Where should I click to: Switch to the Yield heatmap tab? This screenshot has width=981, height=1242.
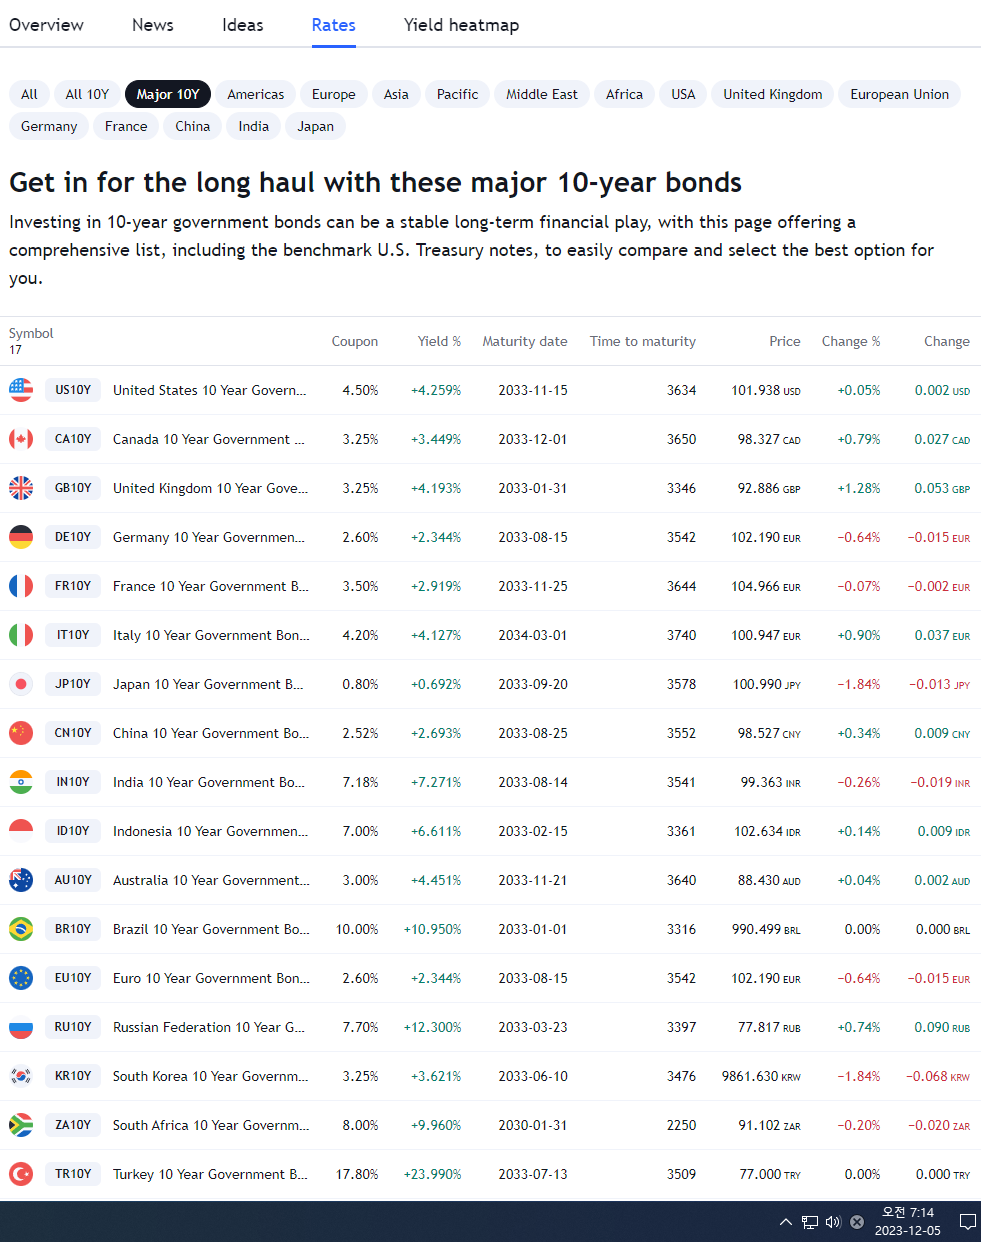tap(461, 25)
